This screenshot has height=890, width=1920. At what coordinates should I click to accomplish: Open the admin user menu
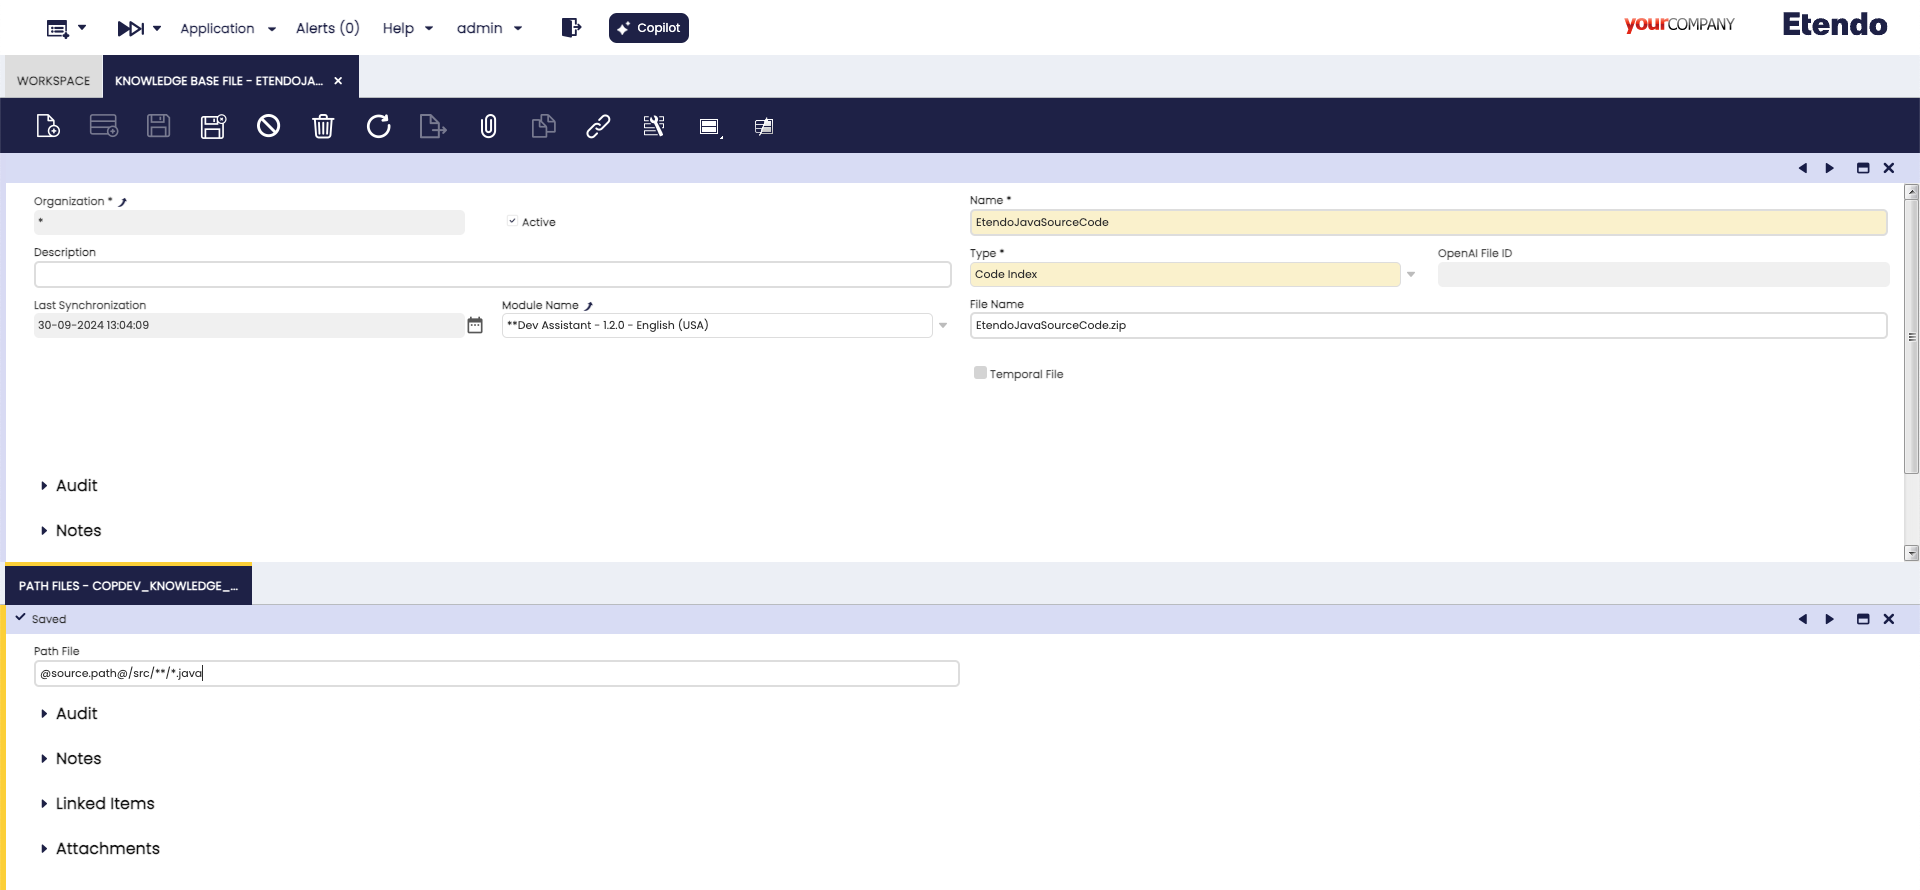point(490,29)
